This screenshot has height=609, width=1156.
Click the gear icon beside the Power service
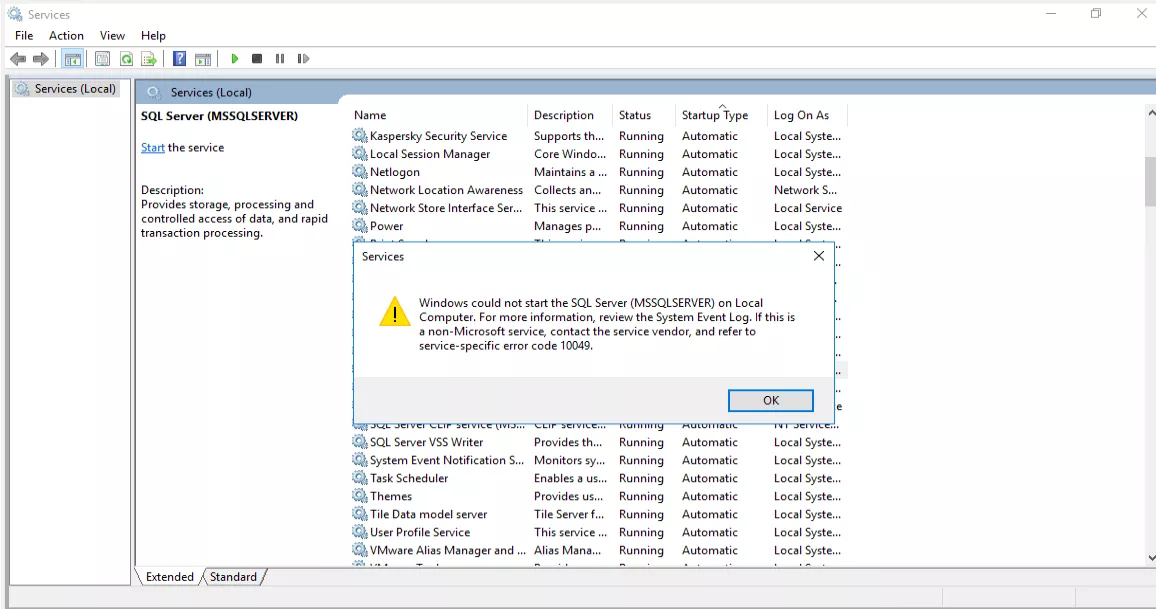tap(360, 226)
